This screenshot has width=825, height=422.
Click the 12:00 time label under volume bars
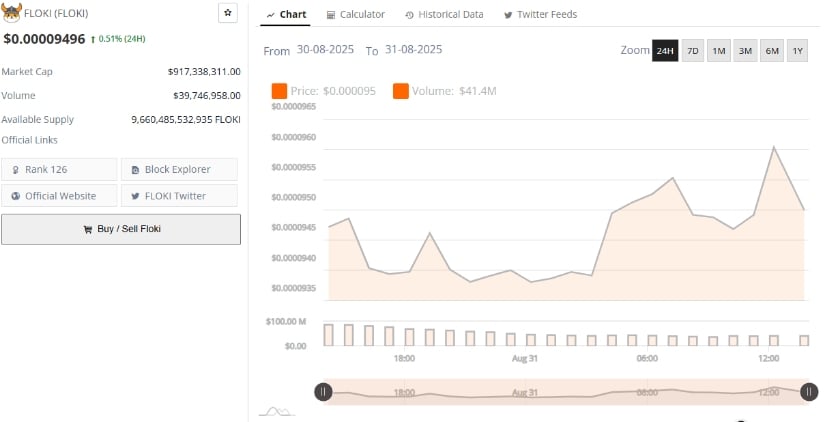pyautogui.click(x=769, y=358)
